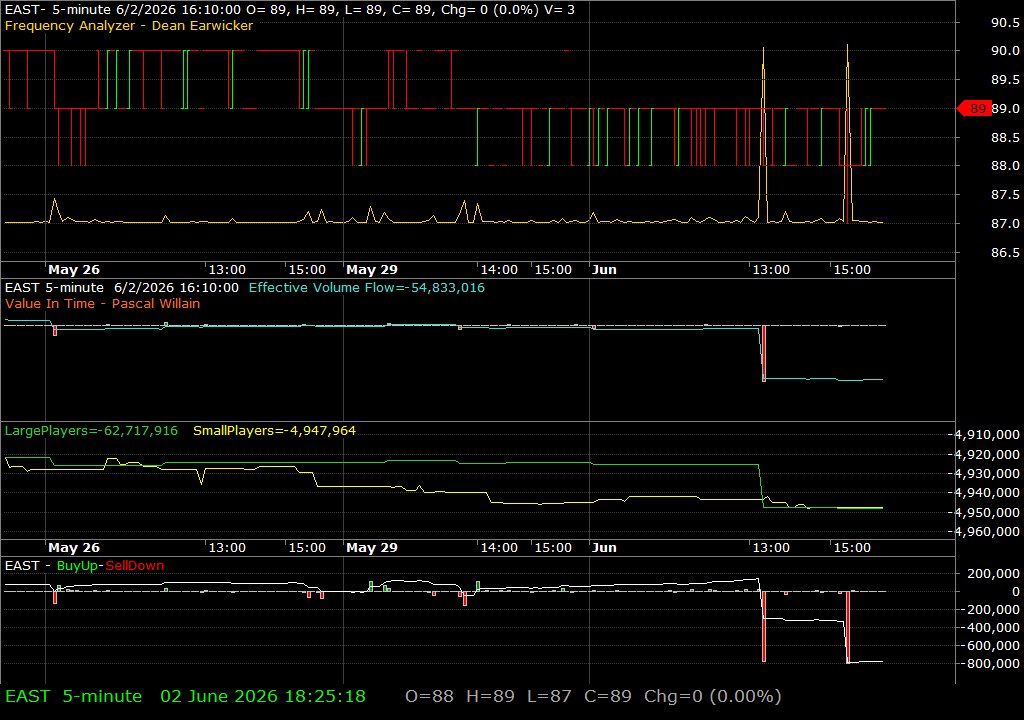Click the 'SmallPlayers=-4,947,964' legend
The height and width of the screenshot is (720, 1024).
click(274, 431)
